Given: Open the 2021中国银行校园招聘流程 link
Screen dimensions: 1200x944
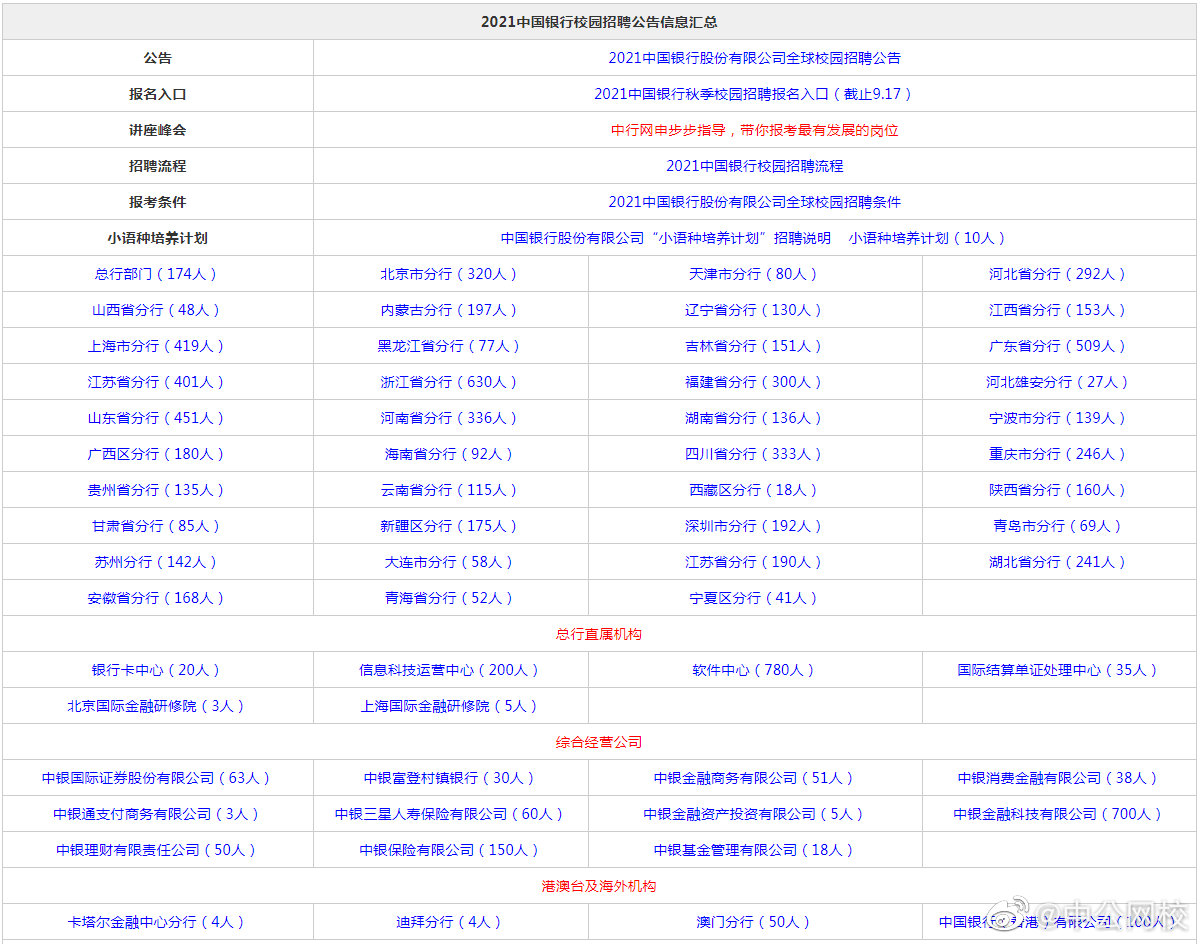Looking at the screenshot, I should click(754, 166).
